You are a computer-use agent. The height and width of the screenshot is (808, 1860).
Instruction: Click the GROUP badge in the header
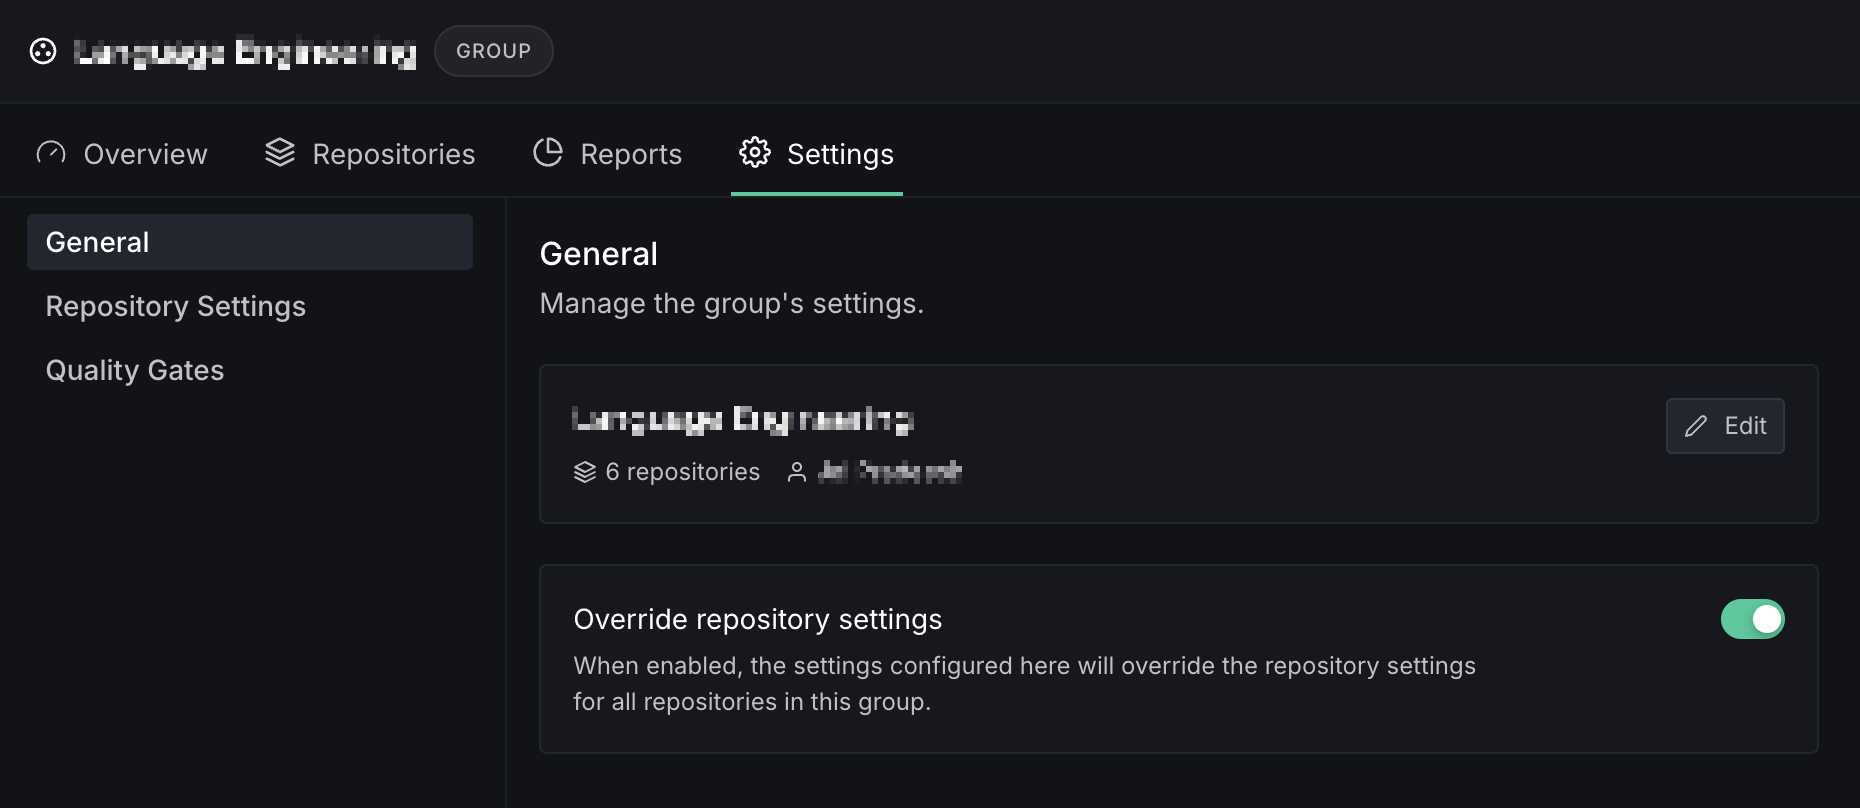pos(493,51)
